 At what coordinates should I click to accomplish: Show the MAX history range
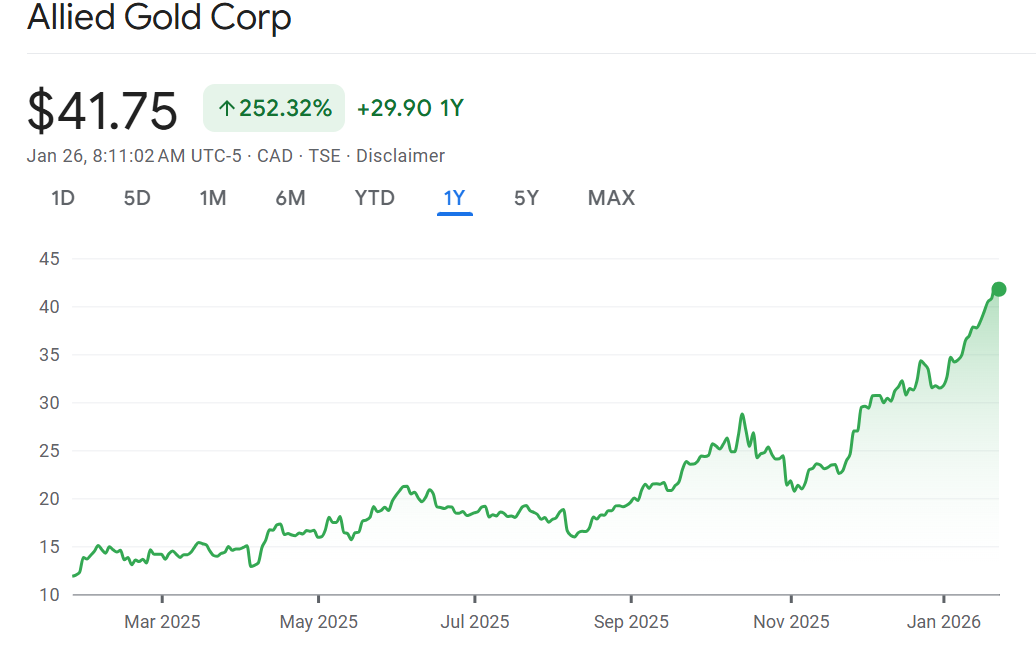[611, 198]
